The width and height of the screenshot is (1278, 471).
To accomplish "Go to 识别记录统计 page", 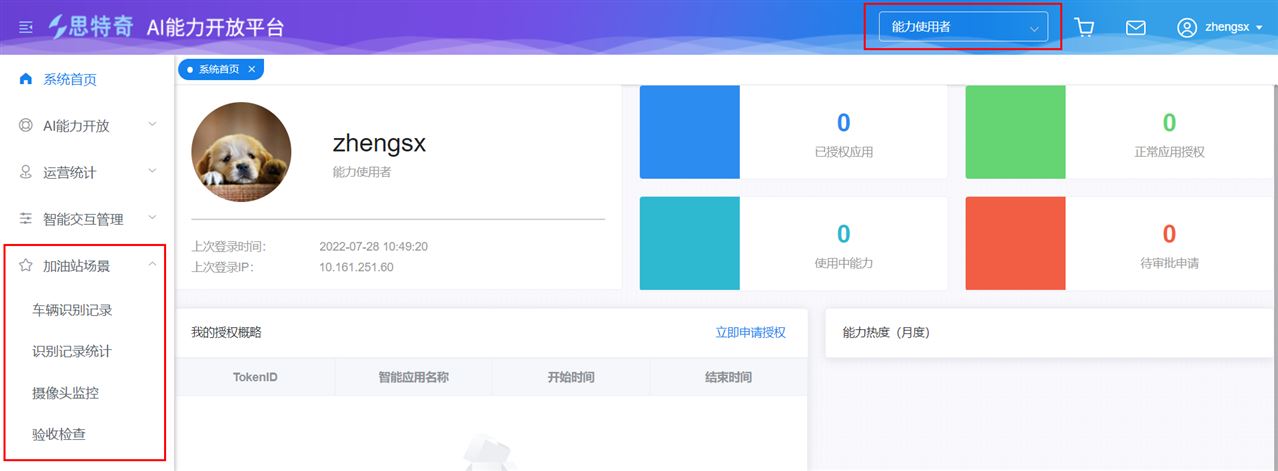I will point(72,352).
